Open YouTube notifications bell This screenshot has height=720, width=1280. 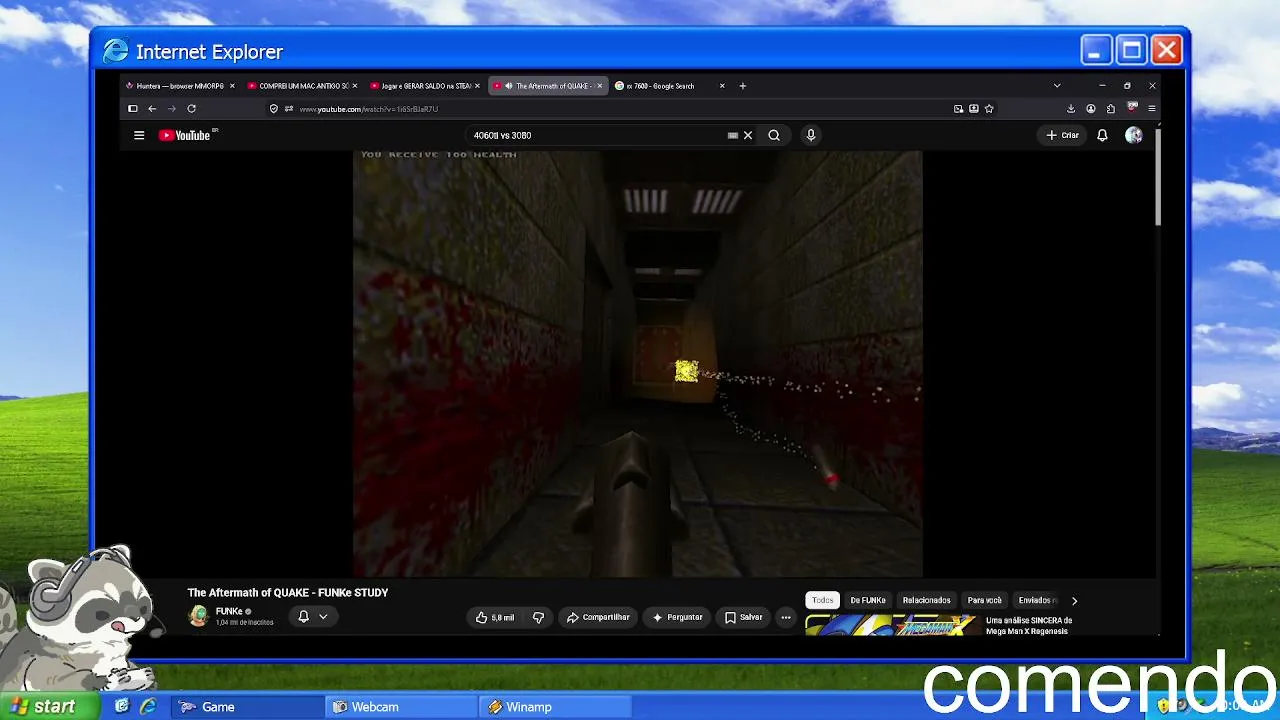click(1102, 135)
